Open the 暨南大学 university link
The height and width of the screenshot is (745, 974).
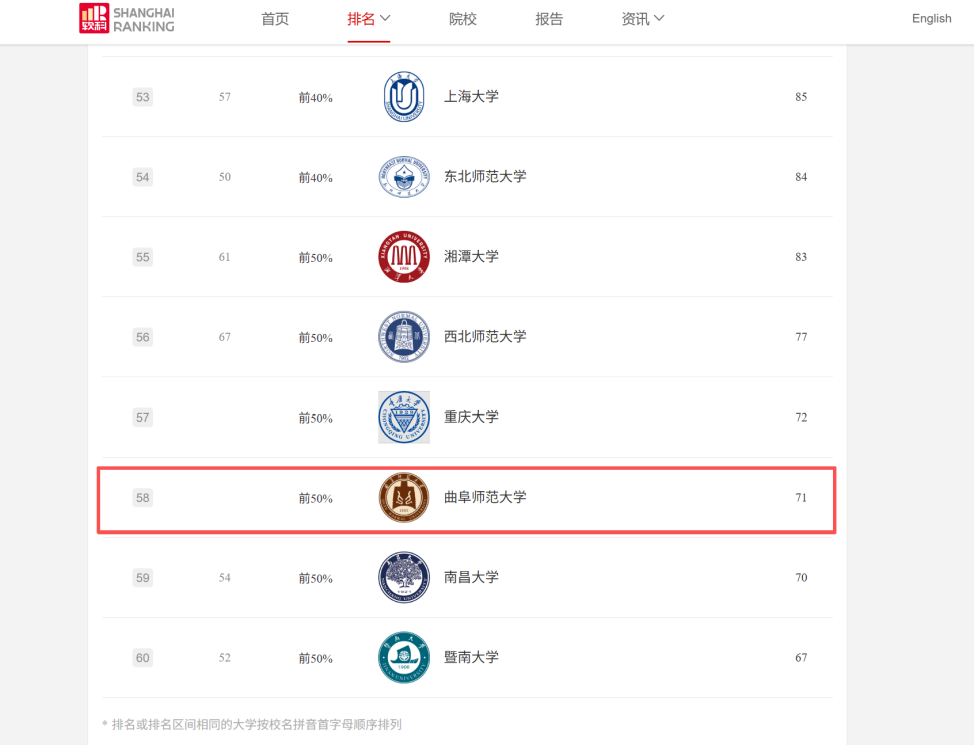click(471, 657)
